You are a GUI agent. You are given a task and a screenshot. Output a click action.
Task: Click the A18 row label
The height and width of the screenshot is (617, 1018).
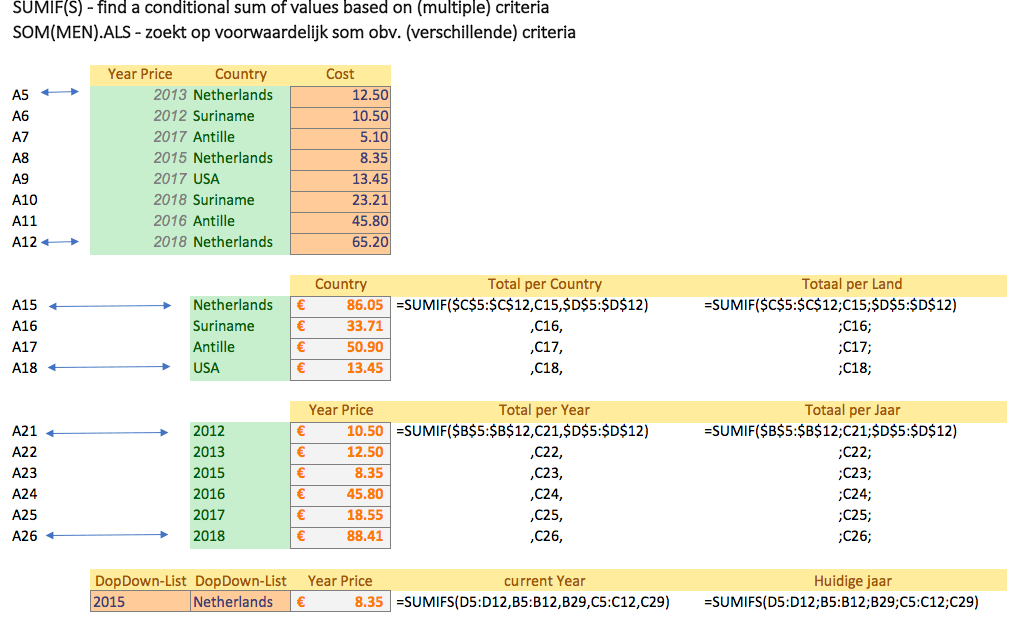[x=24, y=368]
